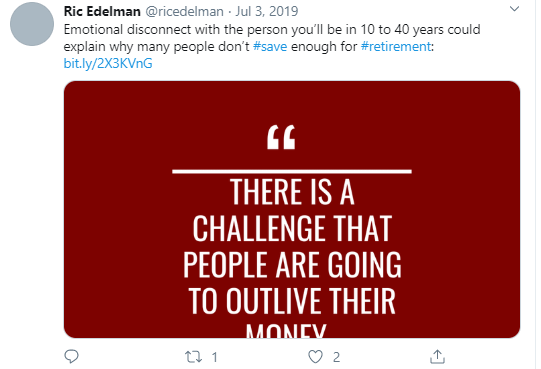Viewport: 541px width, 369px height.
Task: Open the gray circular profile avatar
Action: (x=32, y=24)
